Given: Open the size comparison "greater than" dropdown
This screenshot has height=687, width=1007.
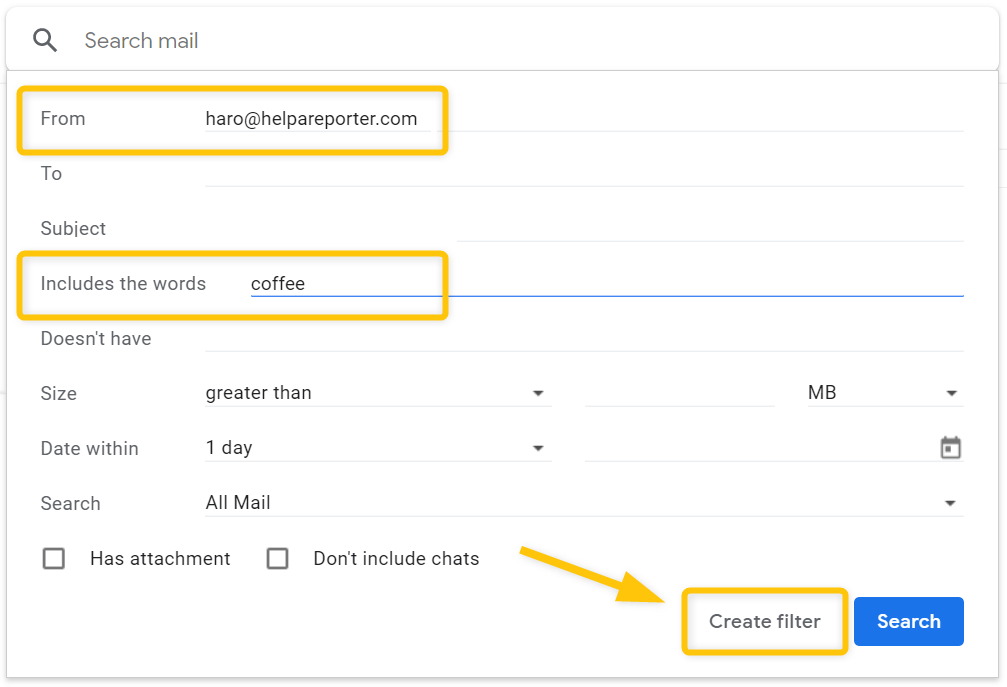Looking at the screenshot, I should point(378,392).
